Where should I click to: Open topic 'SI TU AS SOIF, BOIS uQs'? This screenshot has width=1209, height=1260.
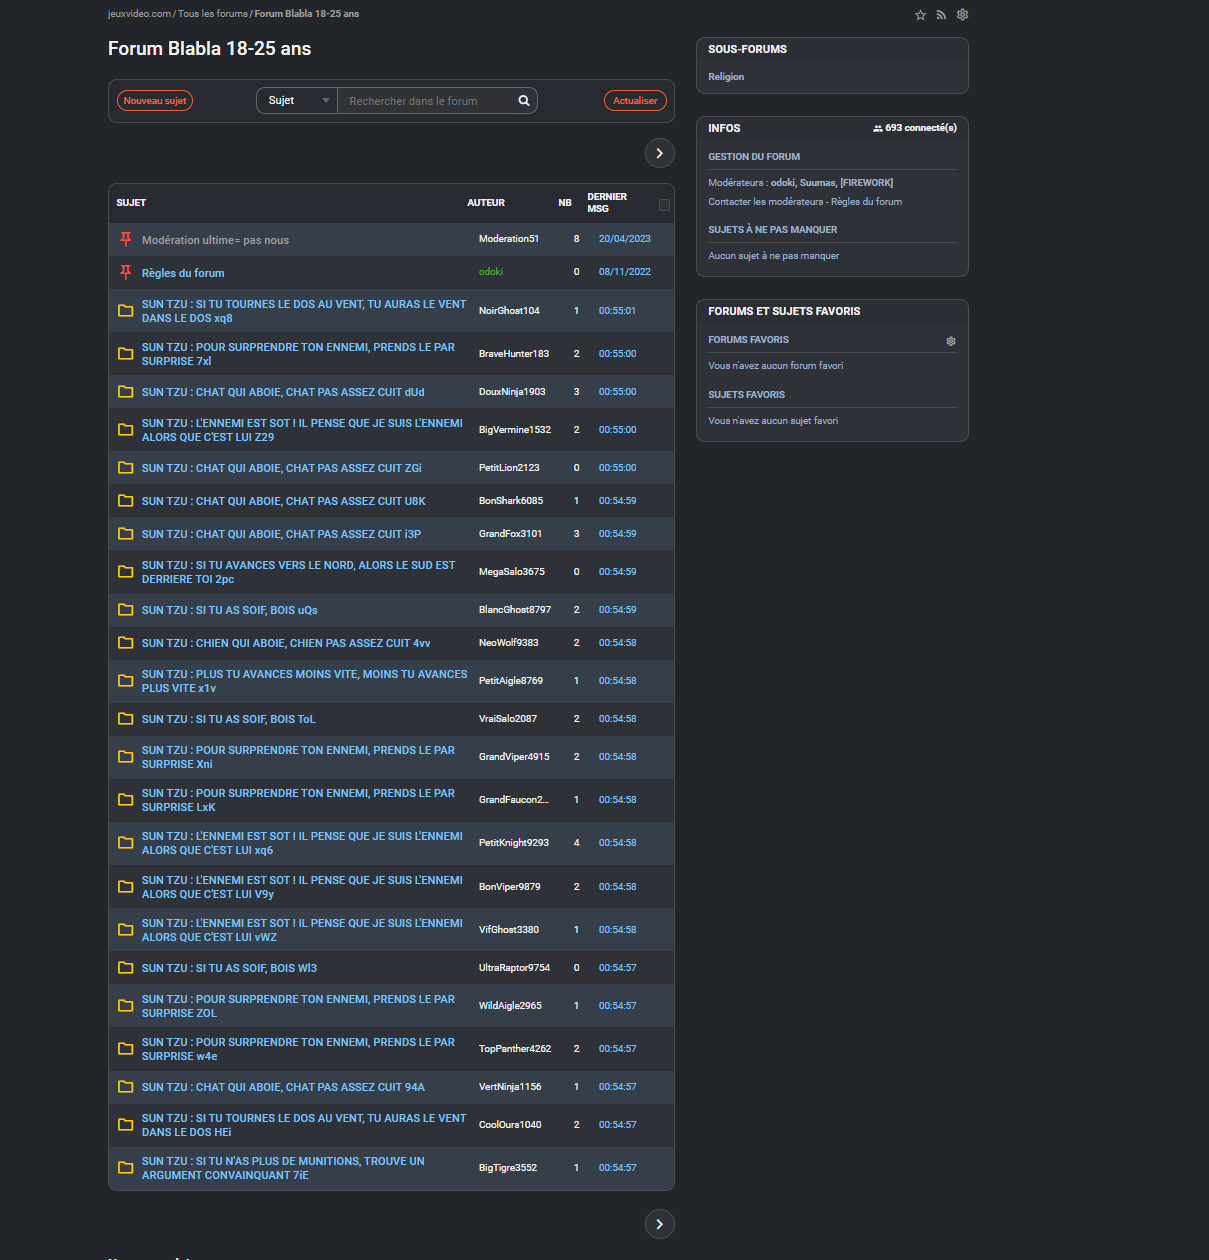click(x=229, y=610)
